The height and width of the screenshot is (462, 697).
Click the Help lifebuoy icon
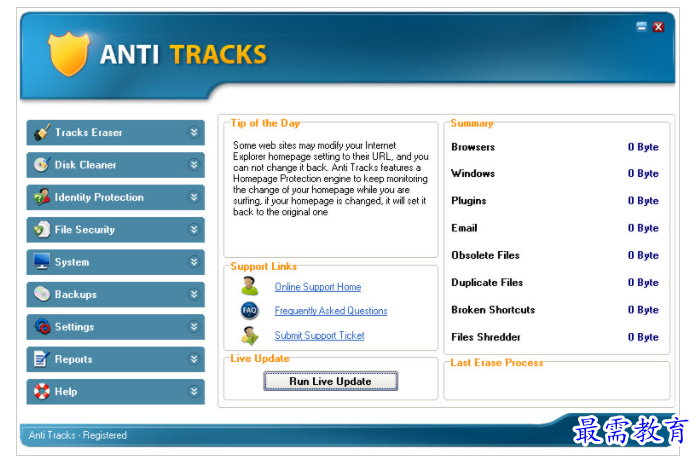[42, 391]
